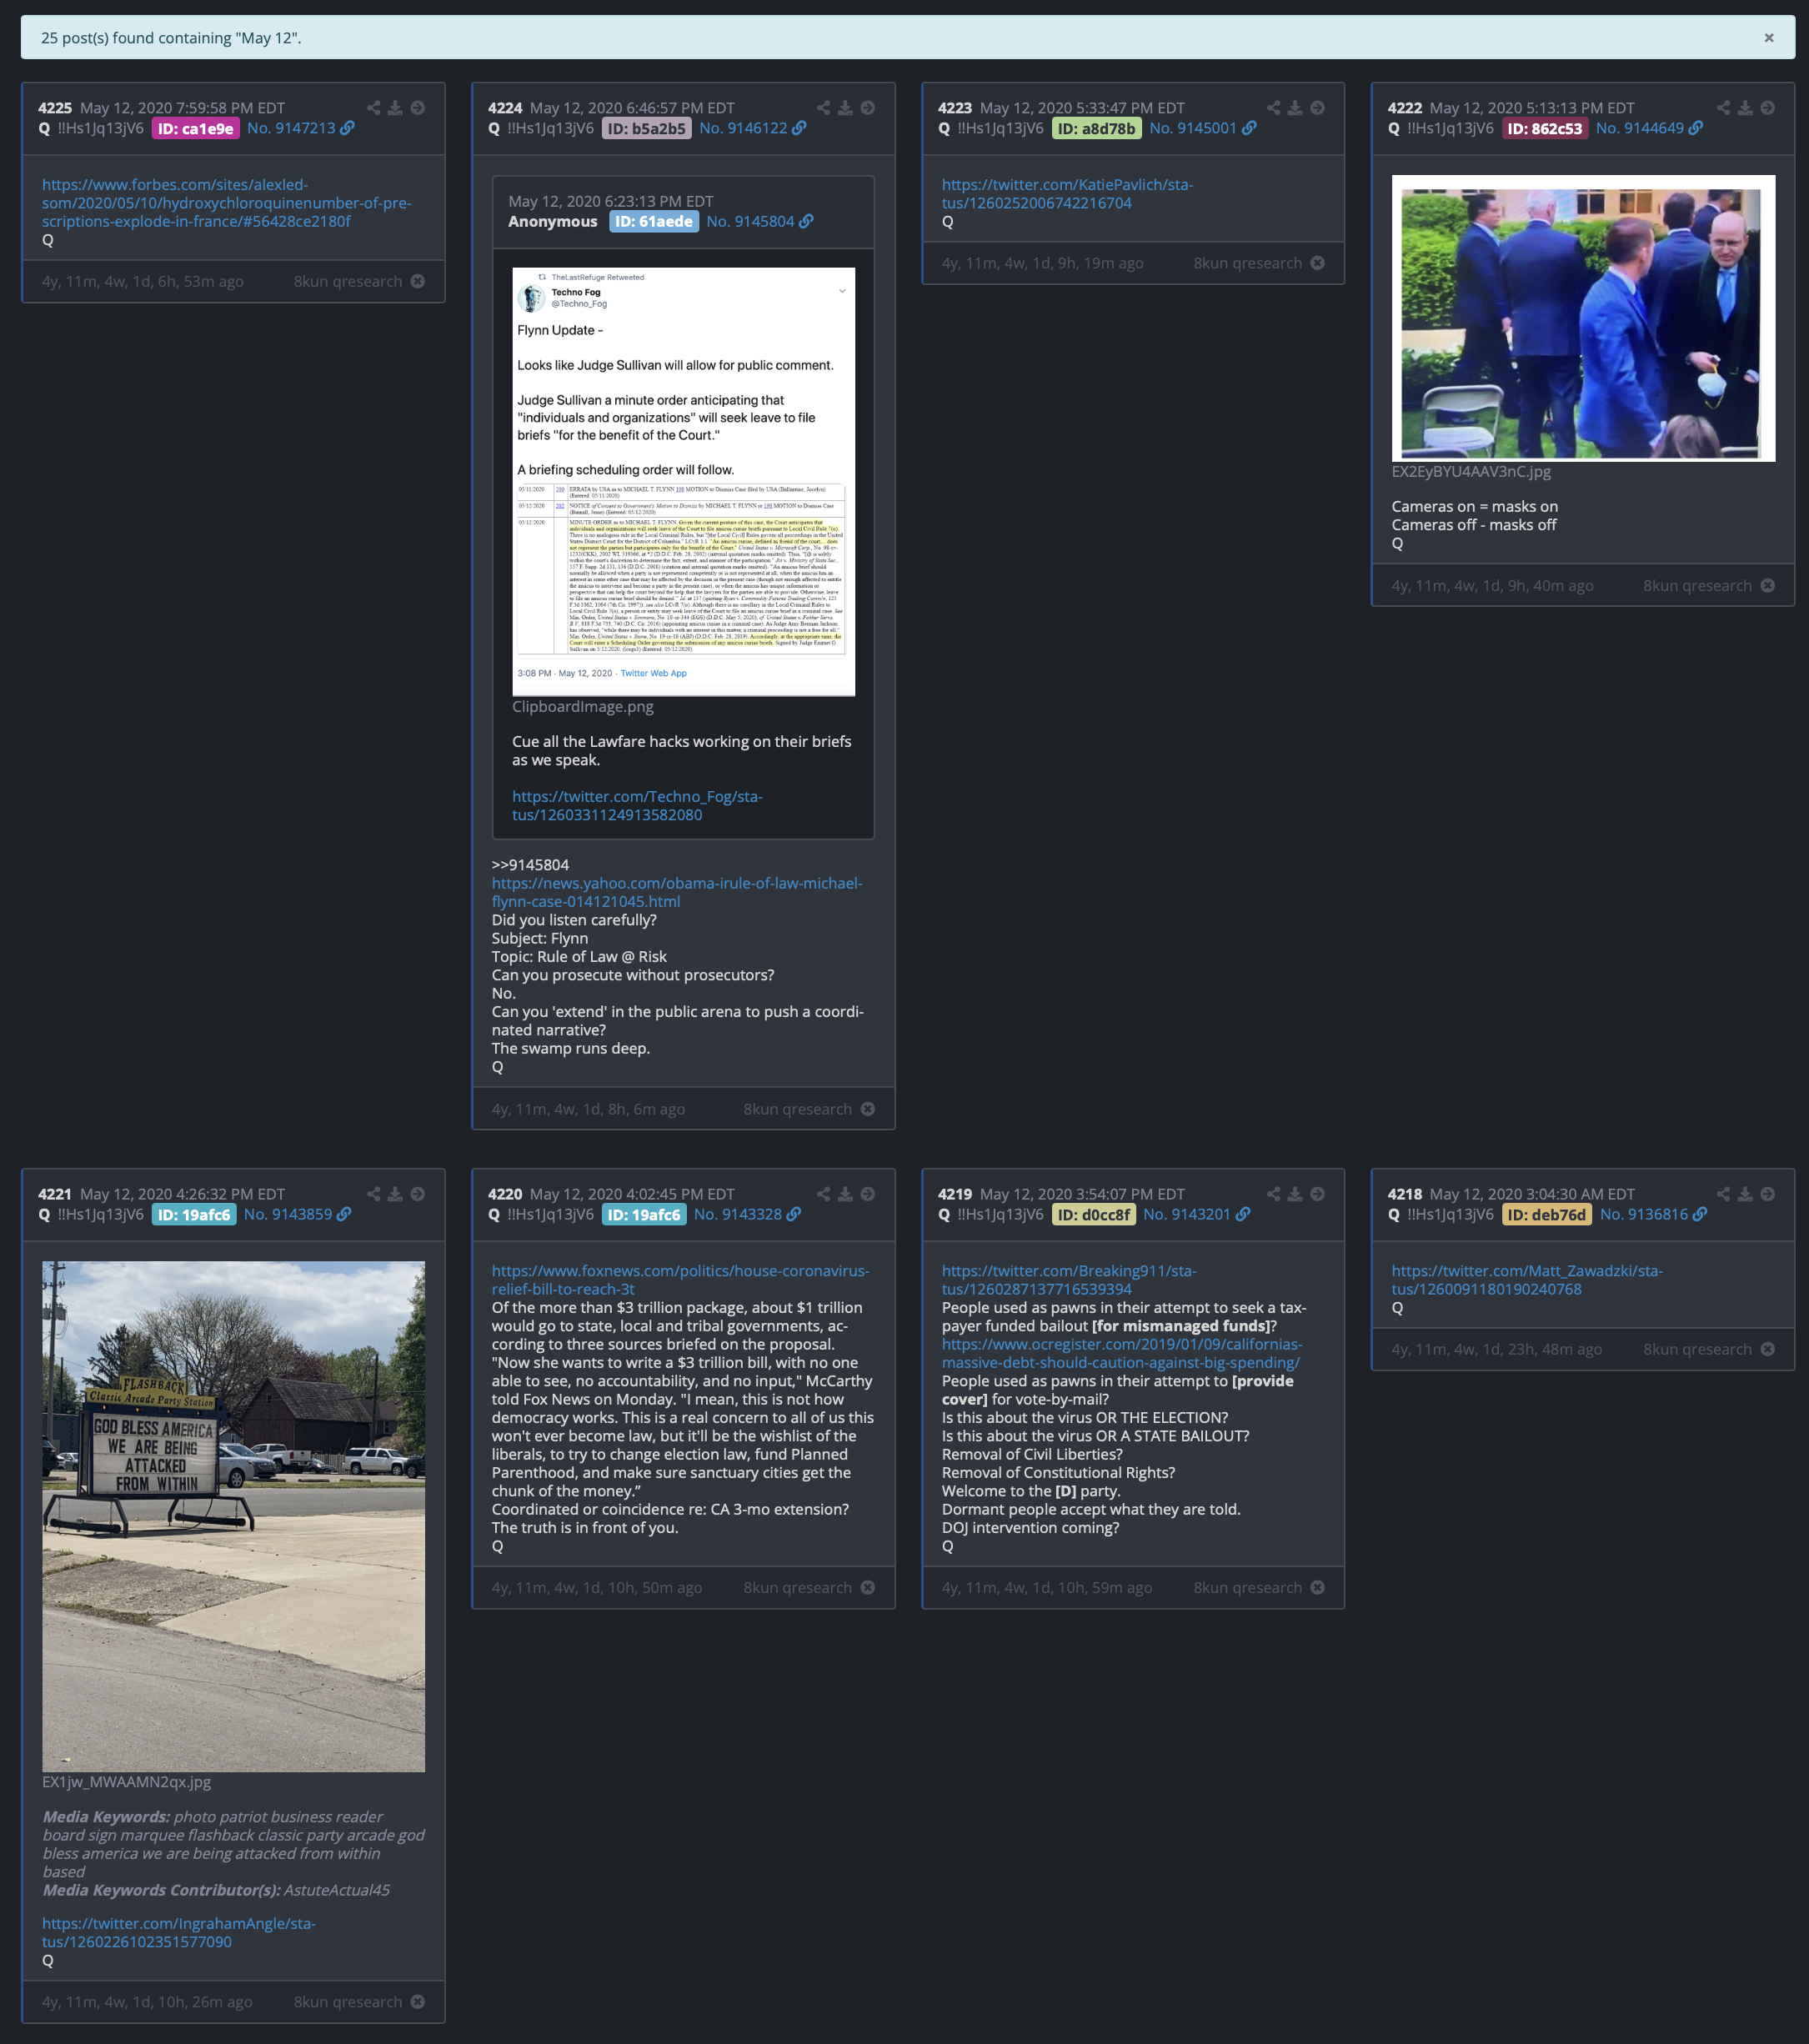Screen dimensions: 1809x2044
Task: Click the ID: 61aede badge
Action: (x=654, y=221)
